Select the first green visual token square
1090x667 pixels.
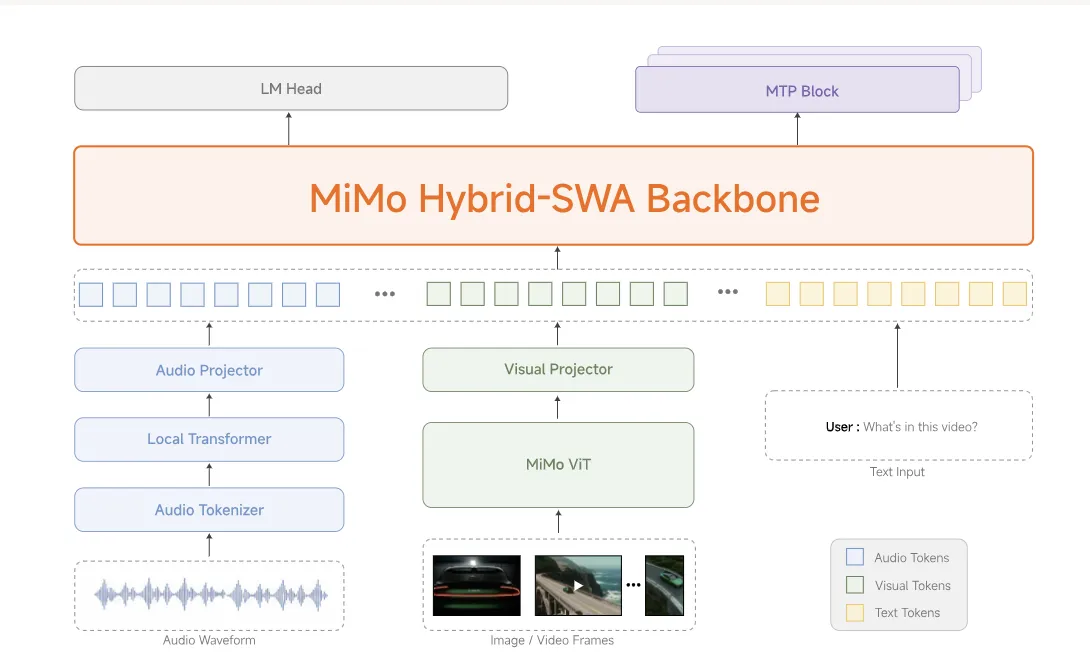tap(438, 294)
